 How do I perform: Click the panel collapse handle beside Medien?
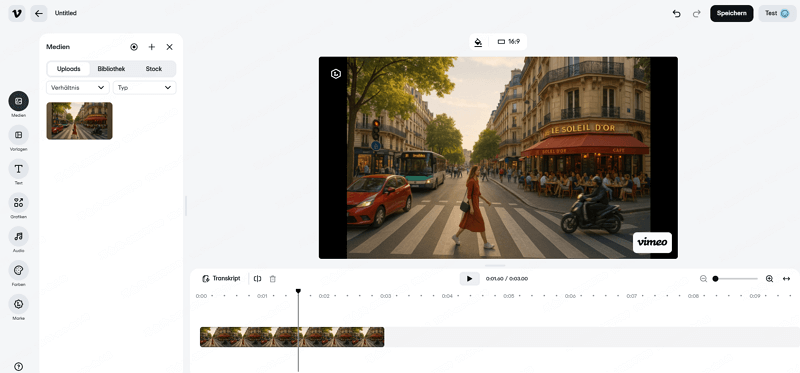(186, 206)
